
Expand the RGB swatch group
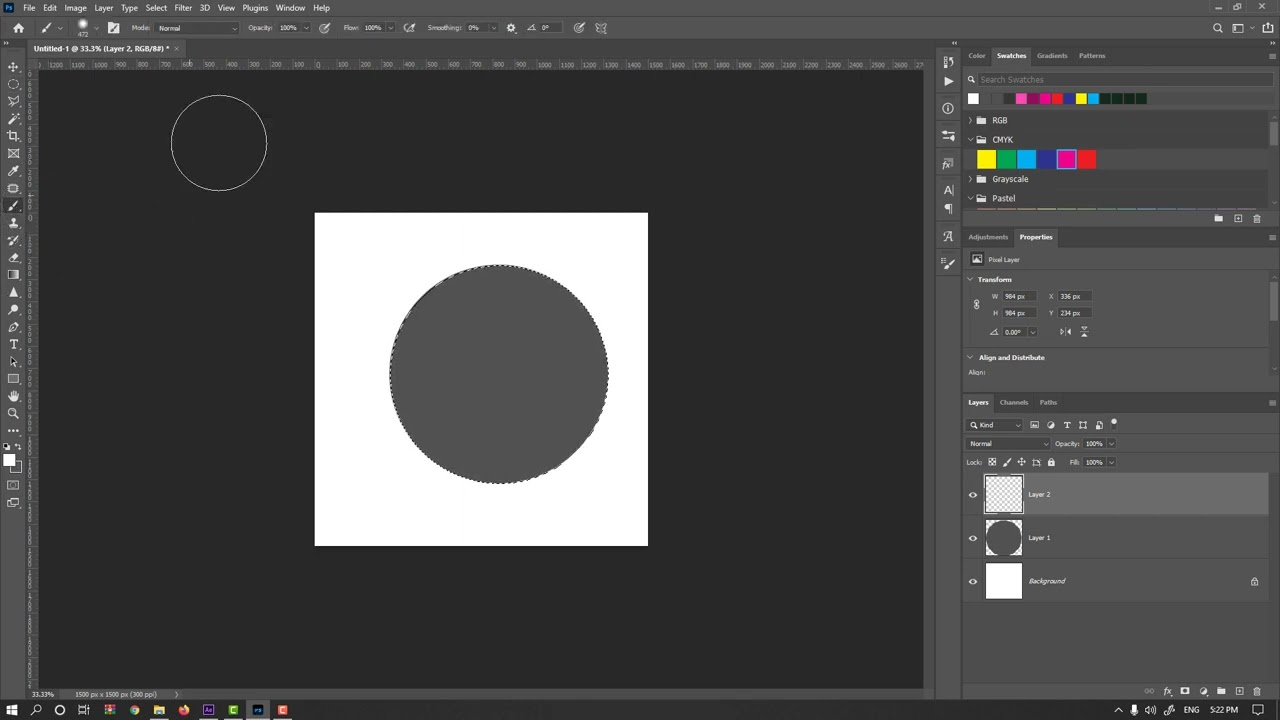[x=969, y=120]
